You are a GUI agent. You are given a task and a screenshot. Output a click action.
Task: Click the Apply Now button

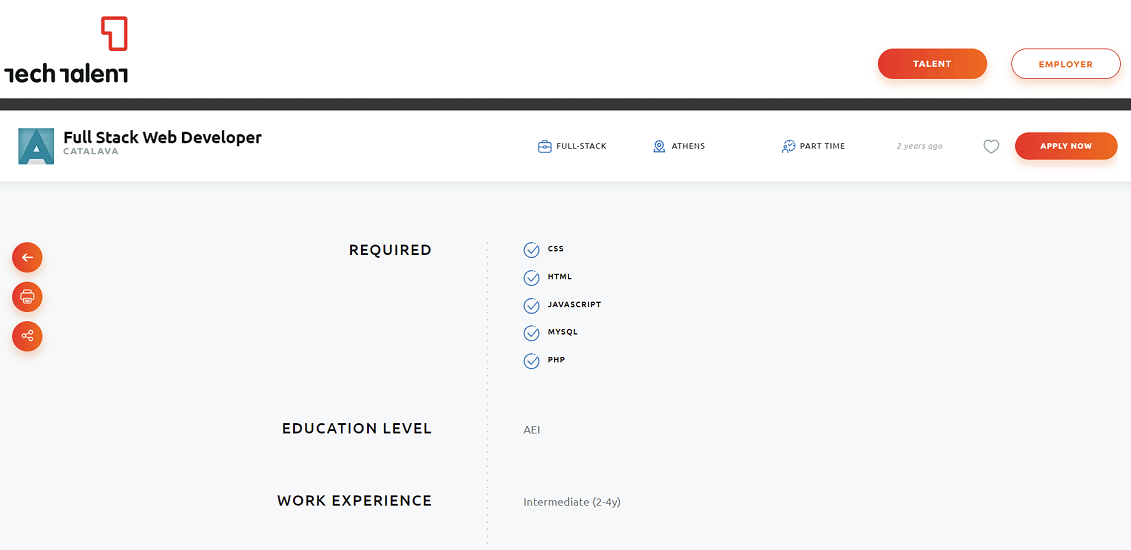pos(1066,146)
